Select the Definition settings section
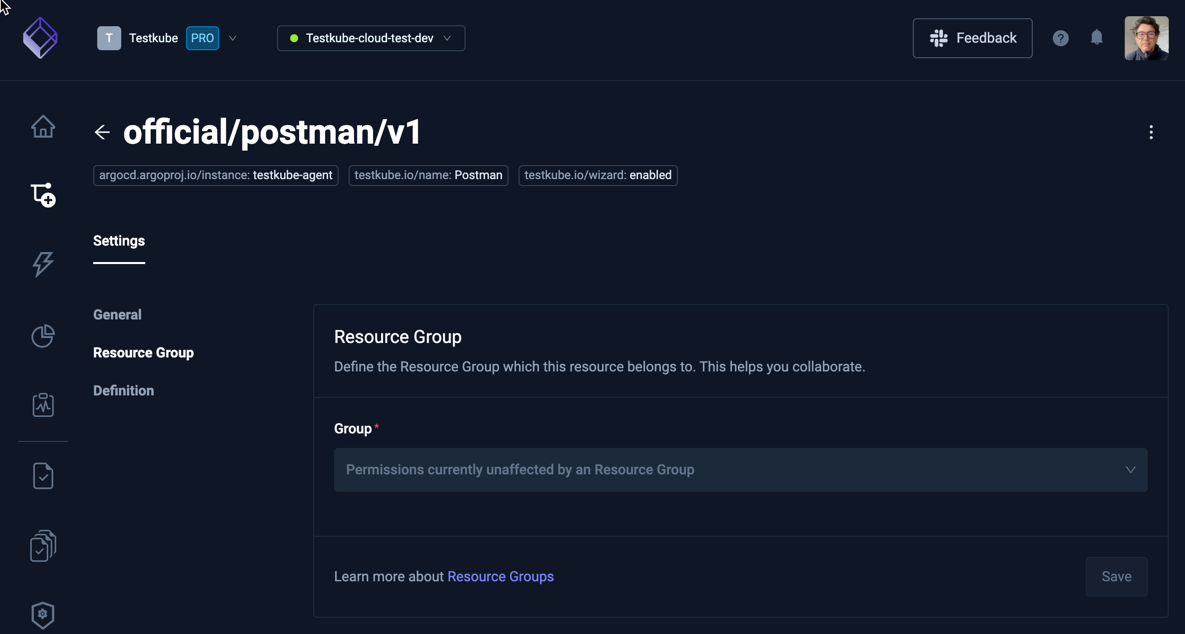 coord(123,390)
